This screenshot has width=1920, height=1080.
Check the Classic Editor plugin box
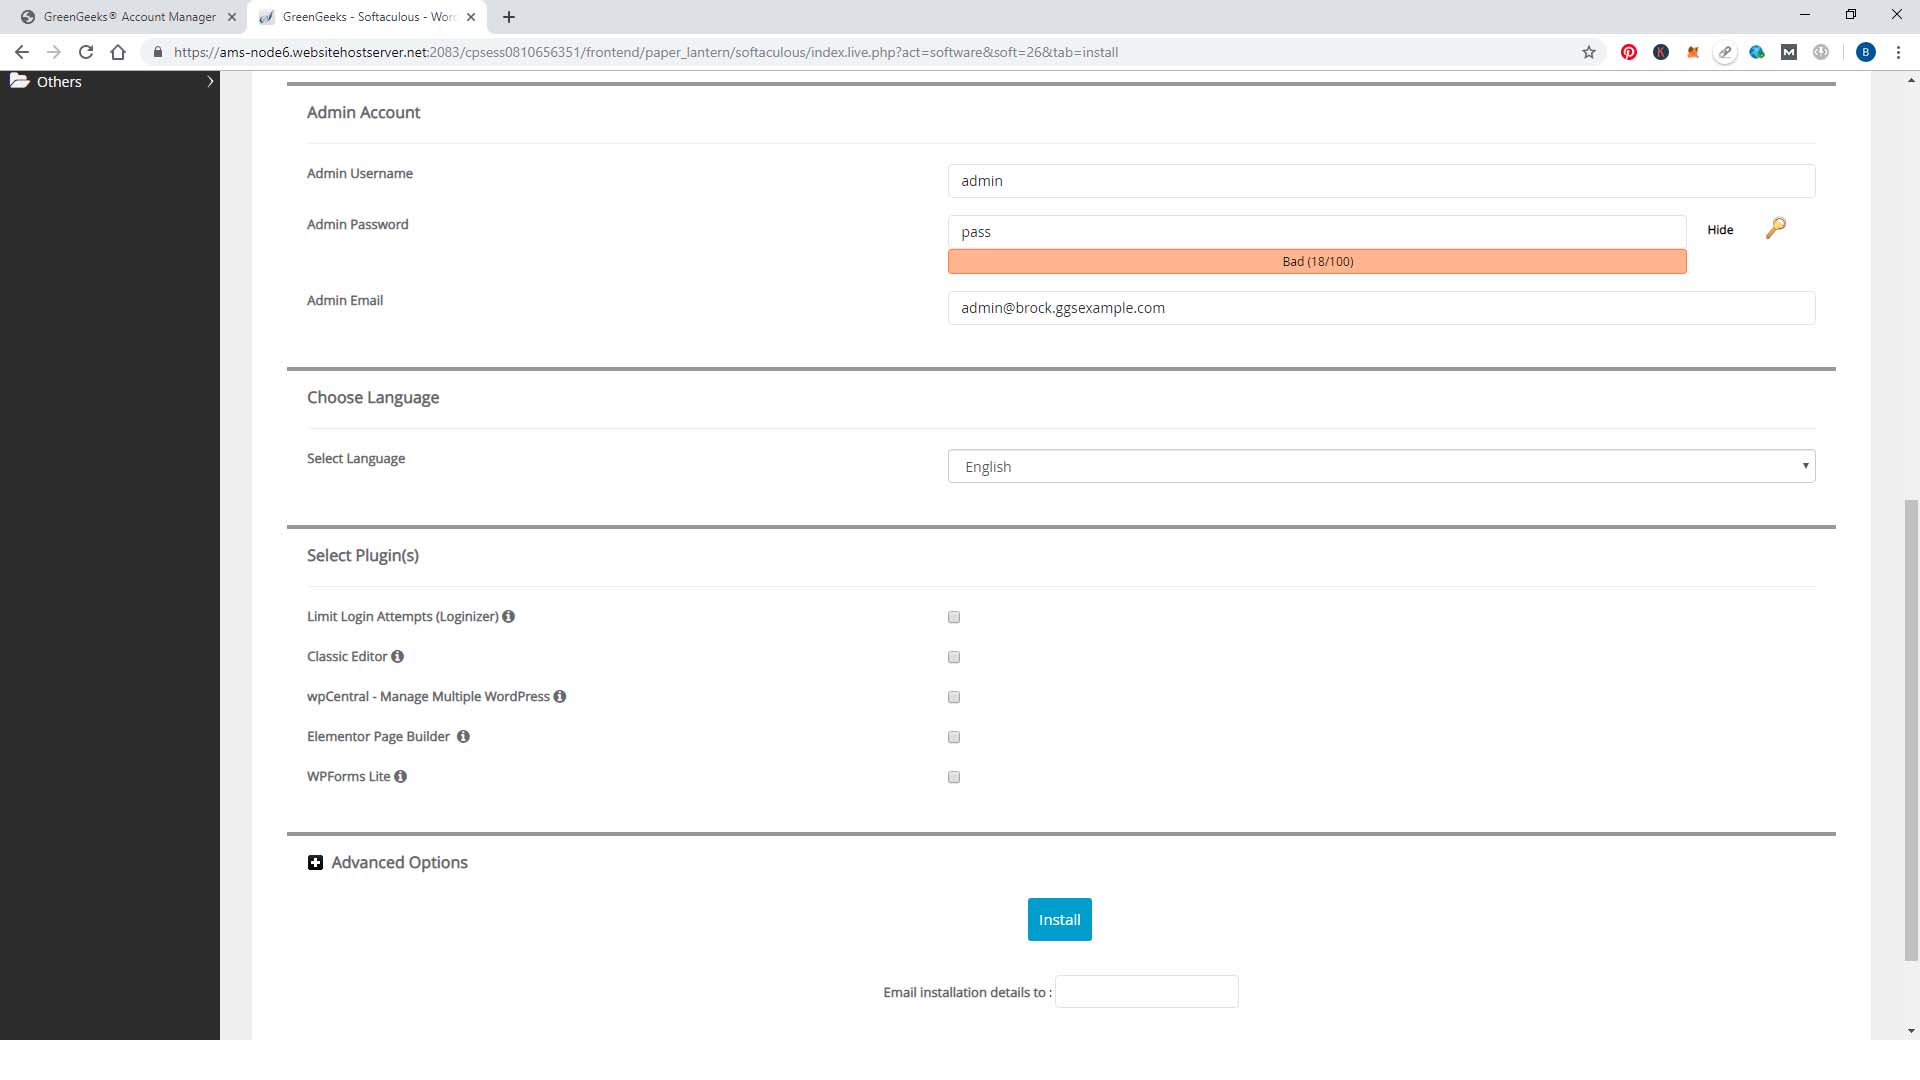pyautogui.click(x=954, y=657)
